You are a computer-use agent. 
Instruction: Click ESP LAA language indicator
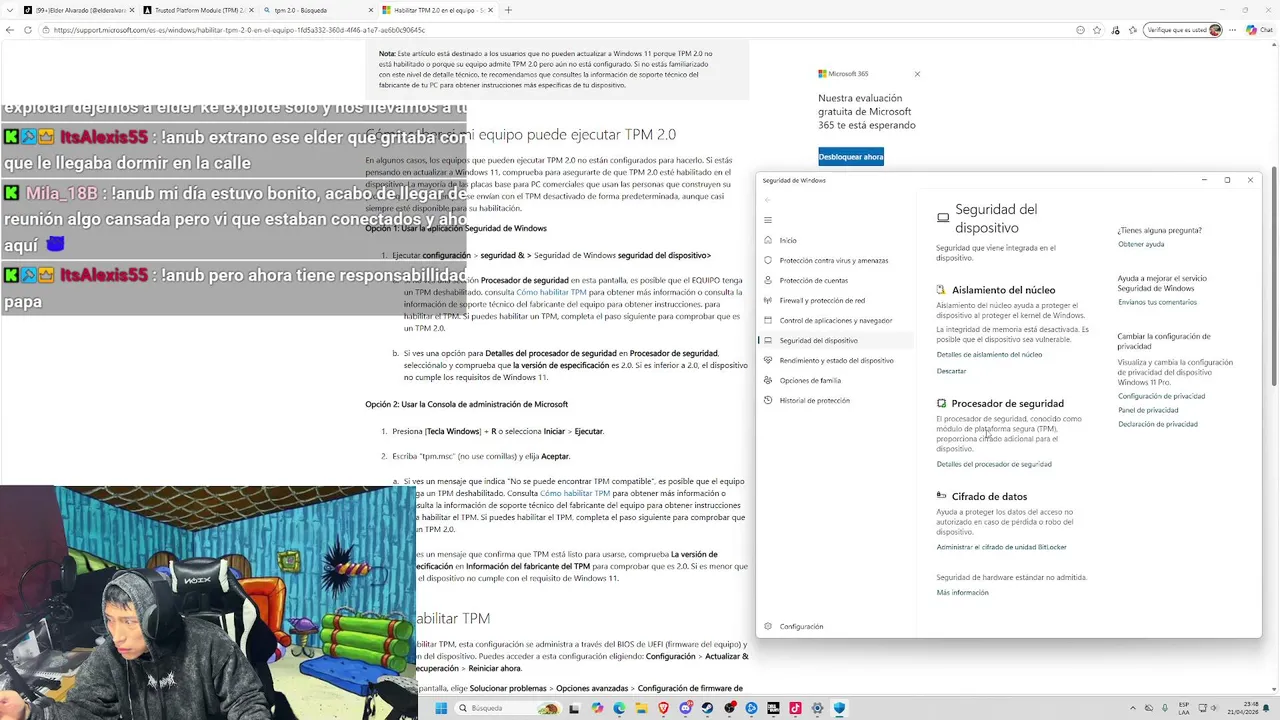(1184, 708)
